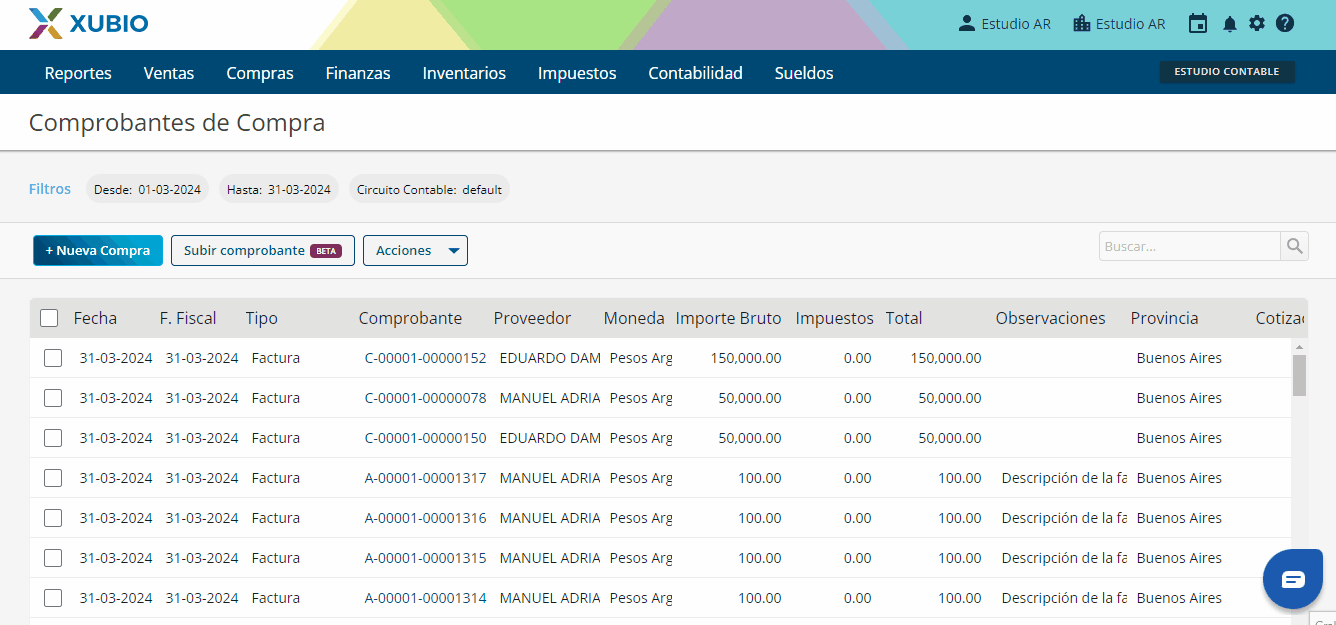
Task: Click the Xubio logo
Action: 89,24
